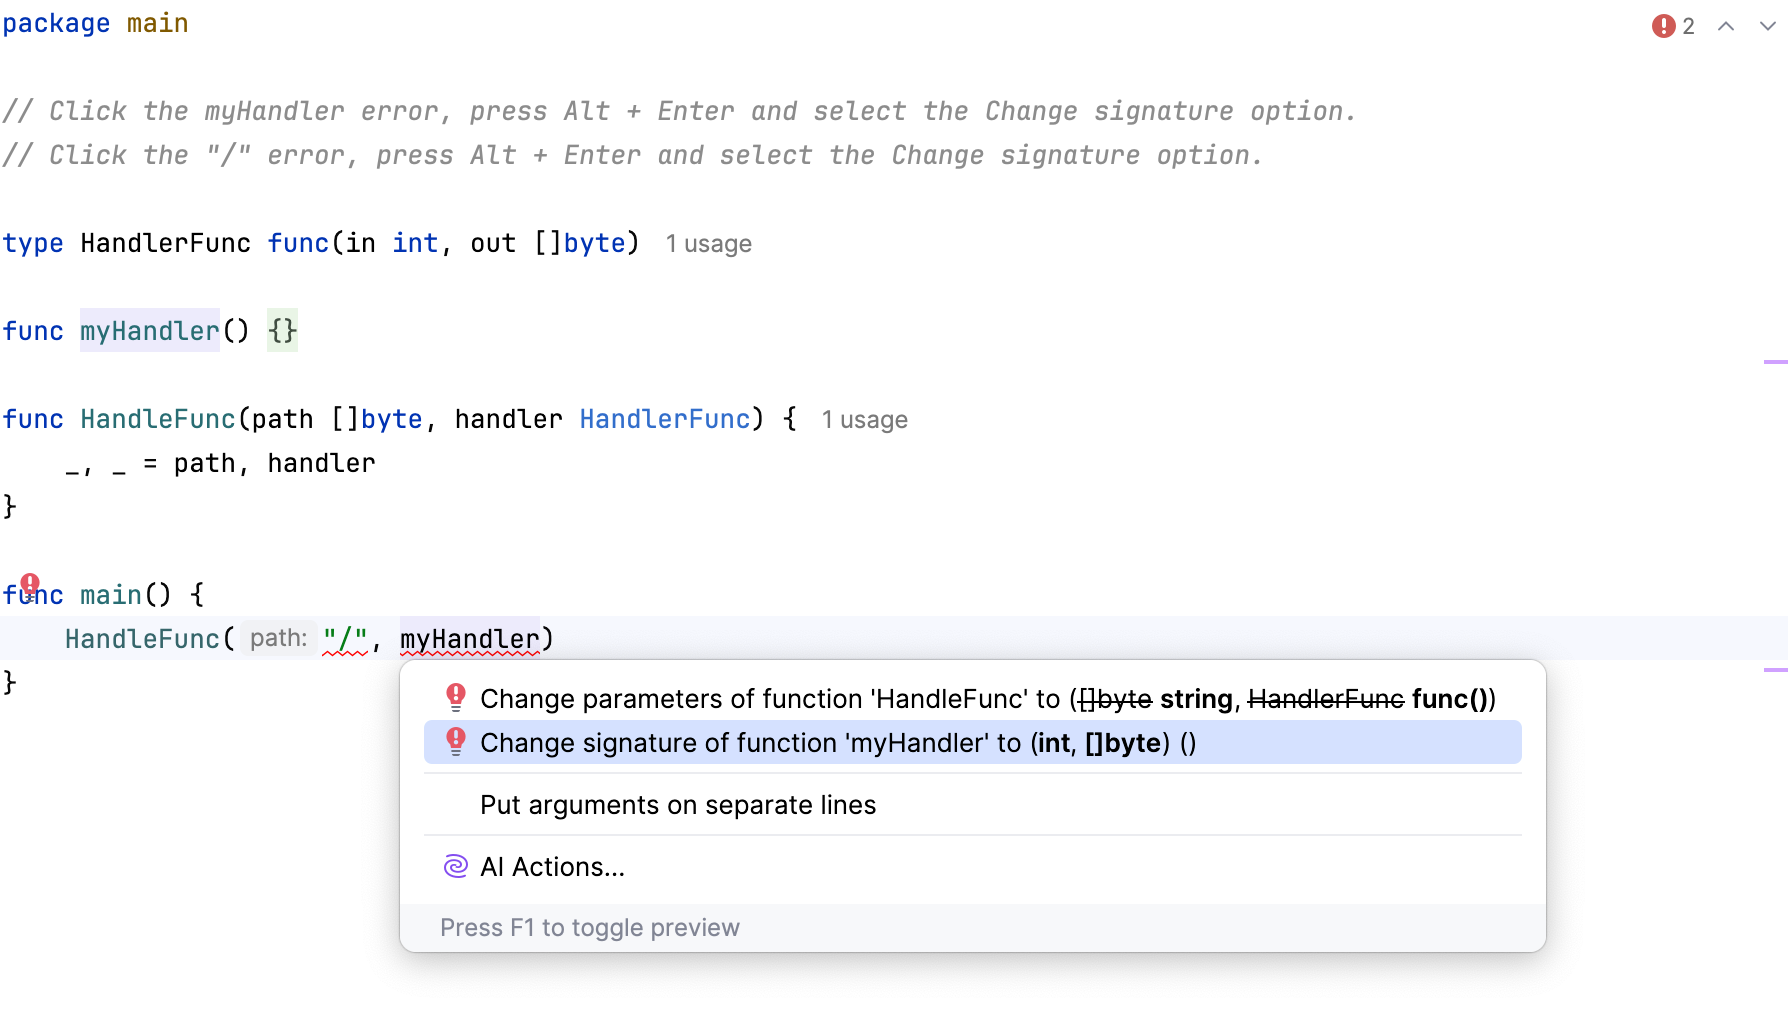Click the upper purple marker in the error stripe
Screen dimensions: 1788x1010
1775,362
